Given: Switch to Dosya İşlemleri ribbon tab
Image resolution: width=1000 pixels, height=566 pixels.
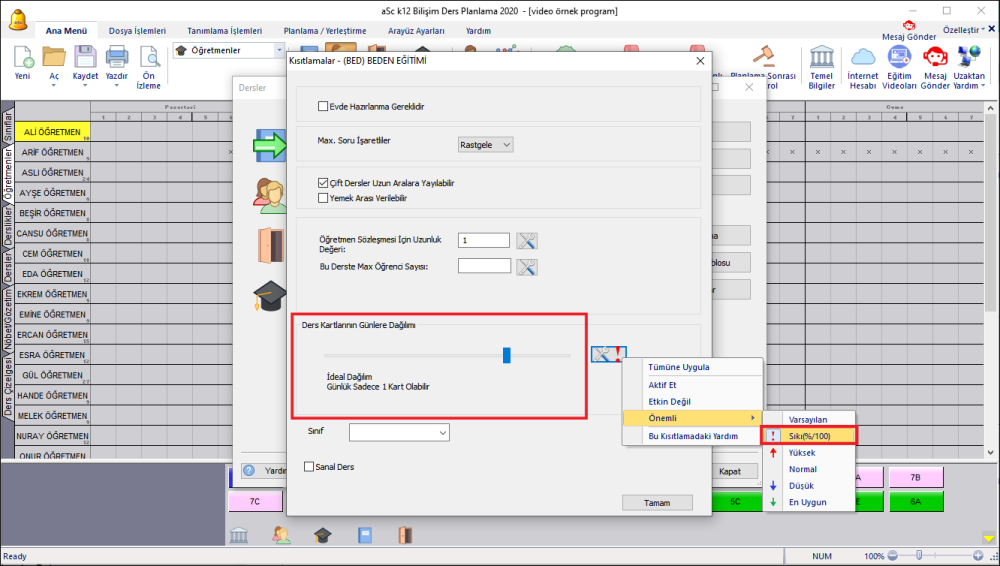Looking at the screenshot, I should (137, 31).
